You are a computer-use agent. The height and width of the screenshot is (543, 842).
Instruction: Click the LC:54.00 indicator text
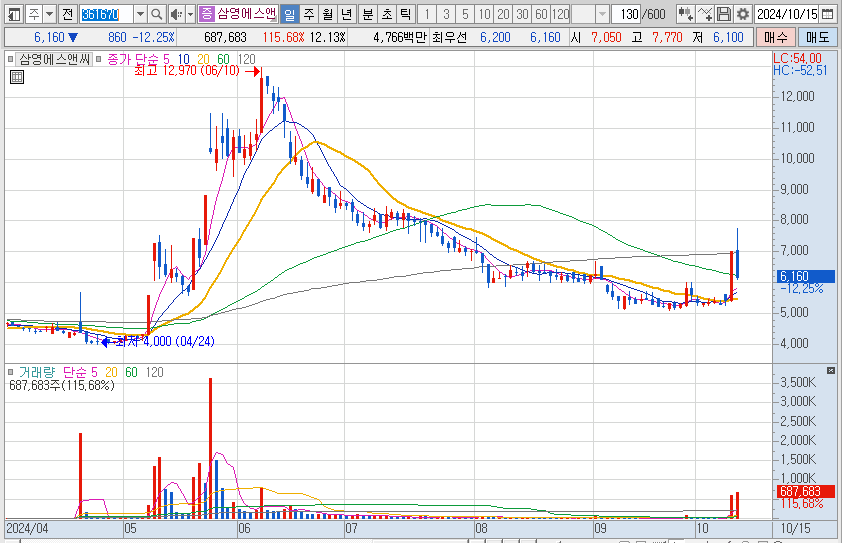tap(797, 58)
